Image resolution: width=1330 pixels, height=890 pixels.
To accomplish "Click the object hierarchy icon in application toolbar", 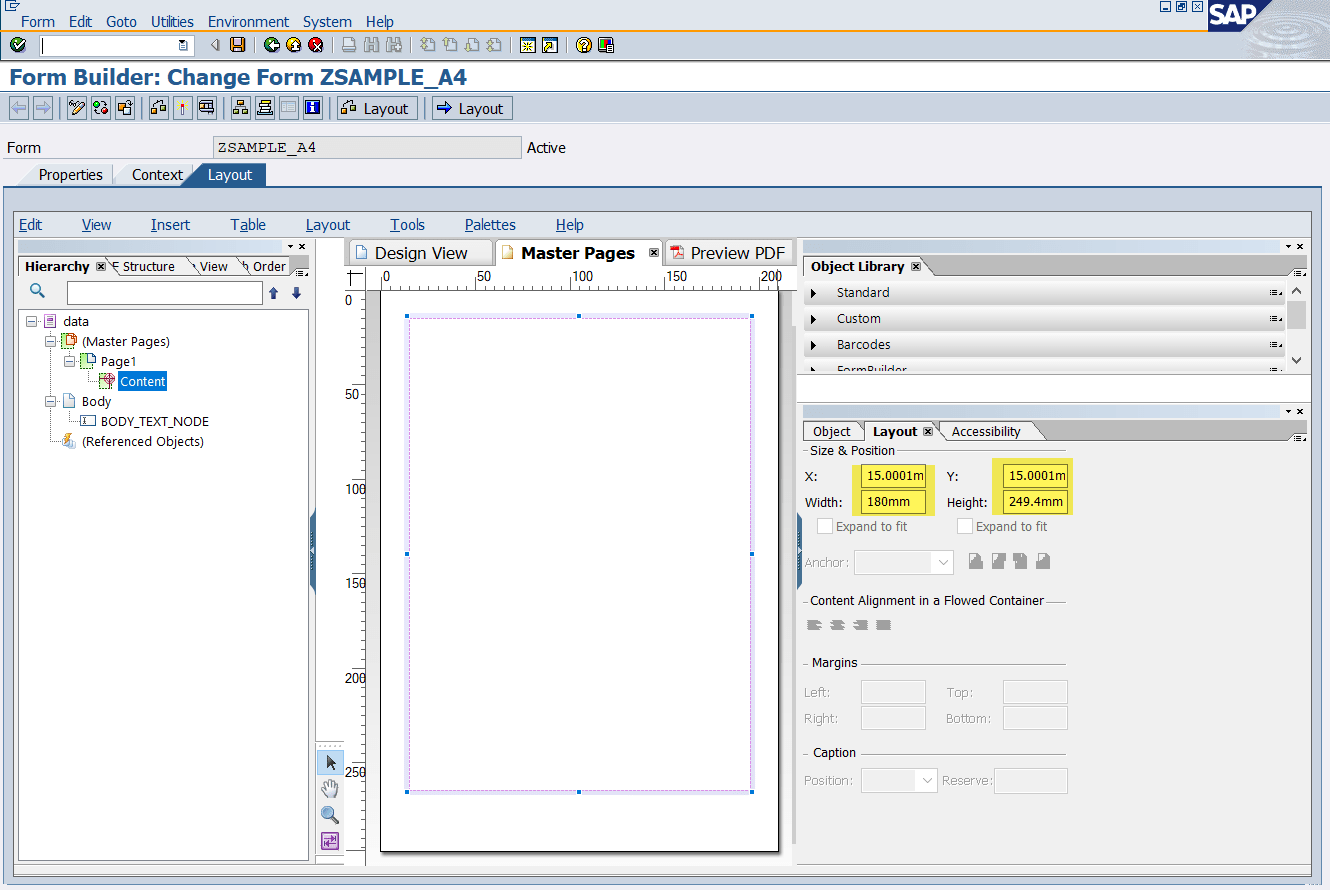I will click(240, 108).
